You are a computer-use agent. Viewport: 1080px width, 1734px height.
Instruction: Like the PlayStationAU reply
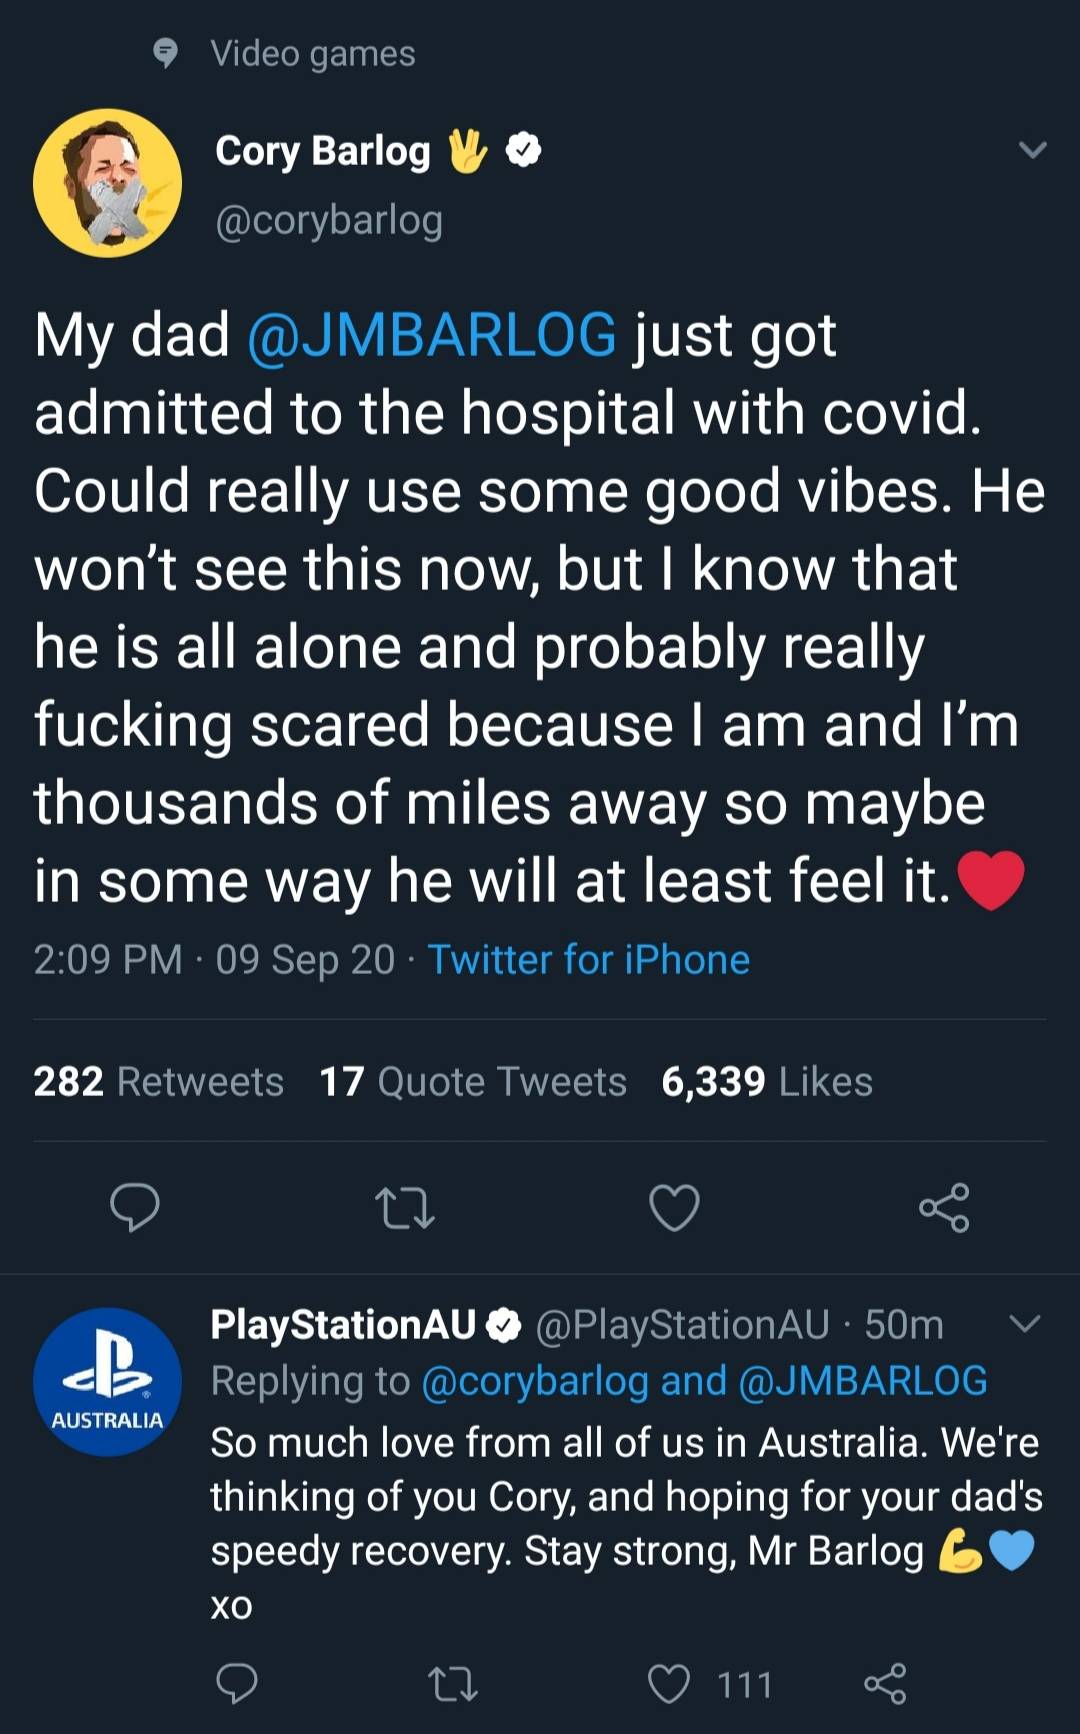click(669, 1684)
